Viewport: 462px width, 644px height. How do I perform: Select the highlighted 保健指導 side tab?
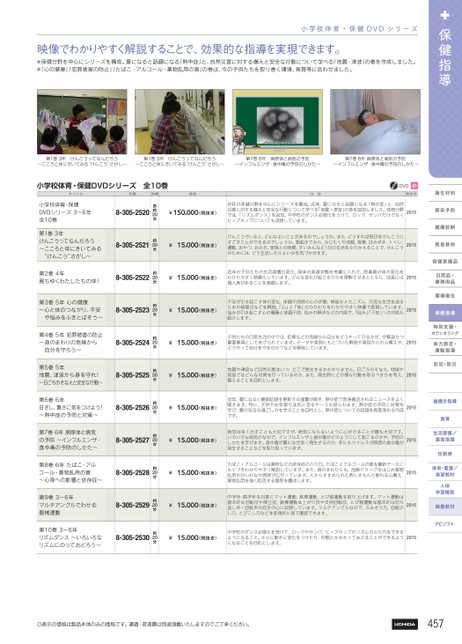tap(445, 313)
